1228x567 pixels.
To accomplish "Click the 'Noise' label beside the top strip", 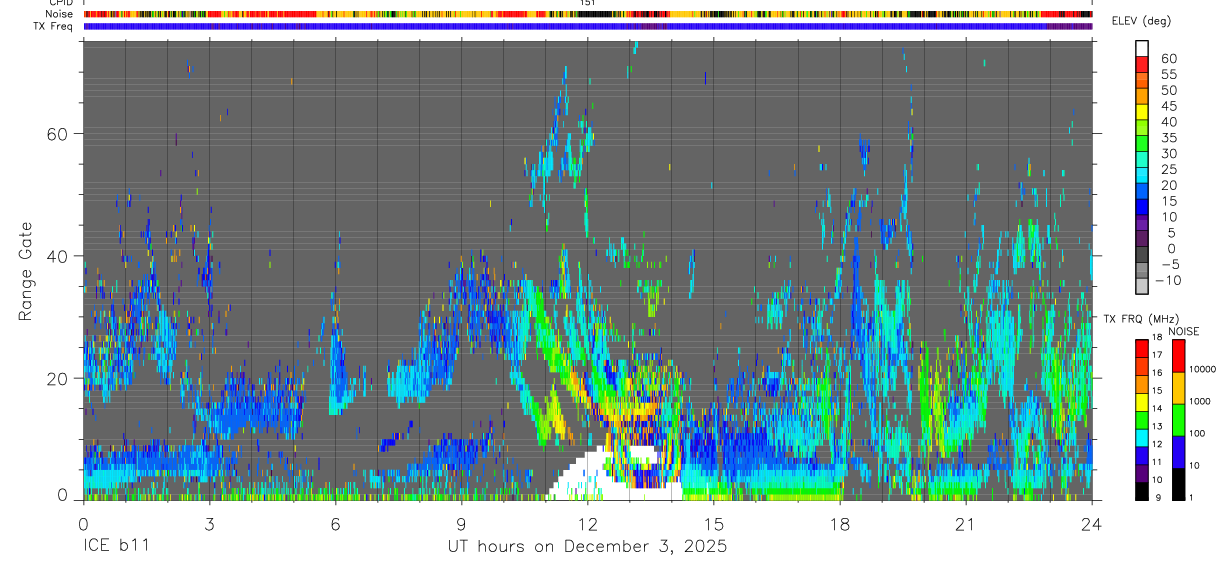I will [x=60, y=15].
